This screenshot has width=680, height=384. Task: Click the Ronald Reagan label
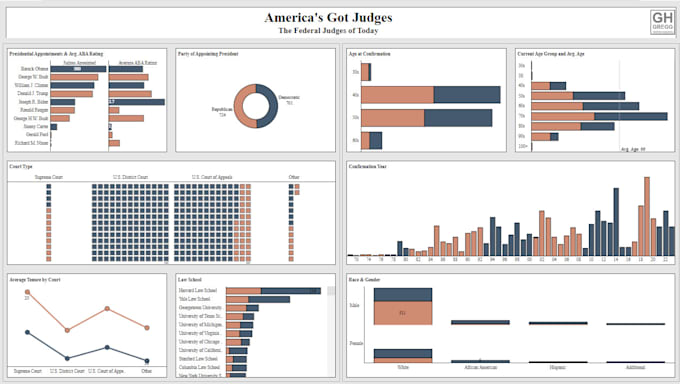click(34, 110)
